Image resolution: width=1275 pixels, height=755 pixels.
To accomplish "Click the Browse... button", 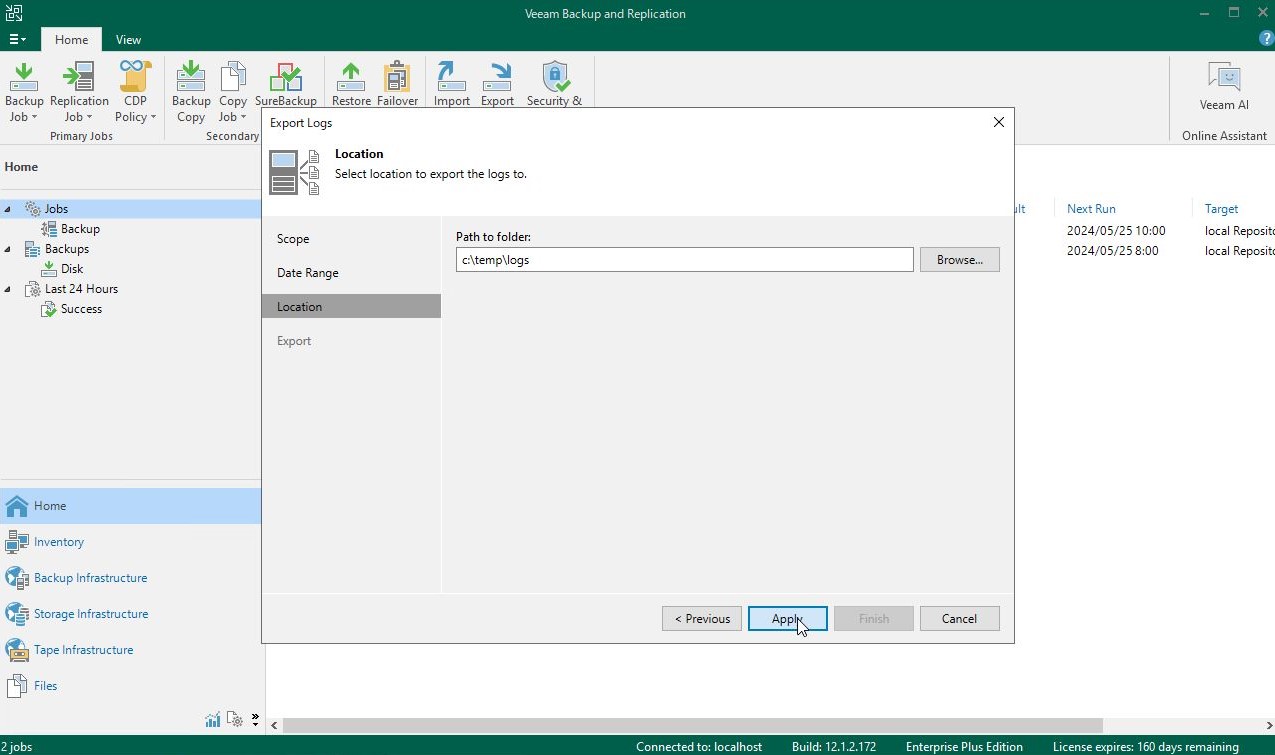I will (960, 260).
